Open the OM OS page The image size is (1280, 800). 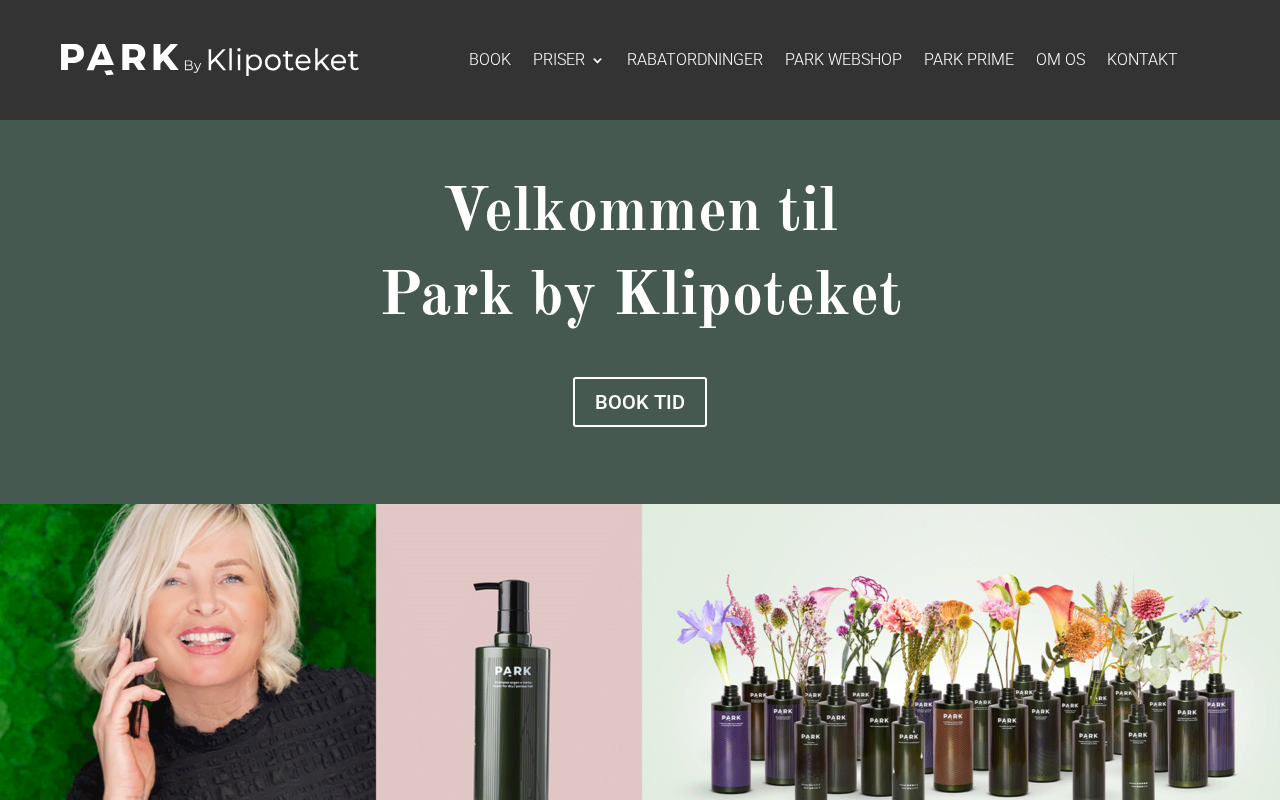1060,60
